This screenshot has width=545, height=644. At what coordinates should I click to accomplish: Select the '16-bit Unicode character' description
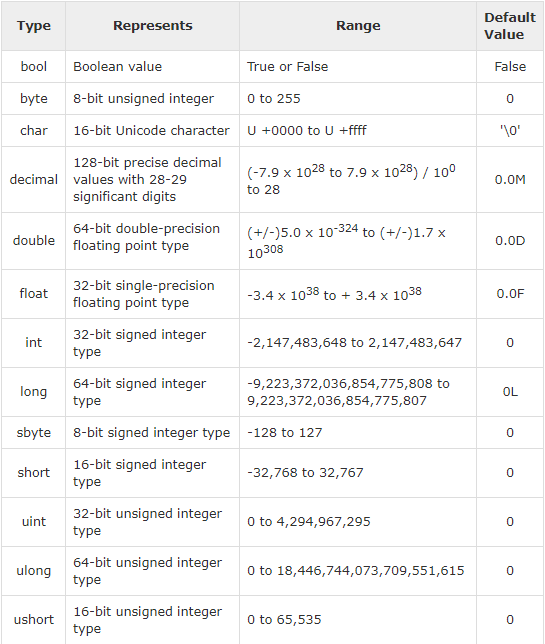coord(151,131)
